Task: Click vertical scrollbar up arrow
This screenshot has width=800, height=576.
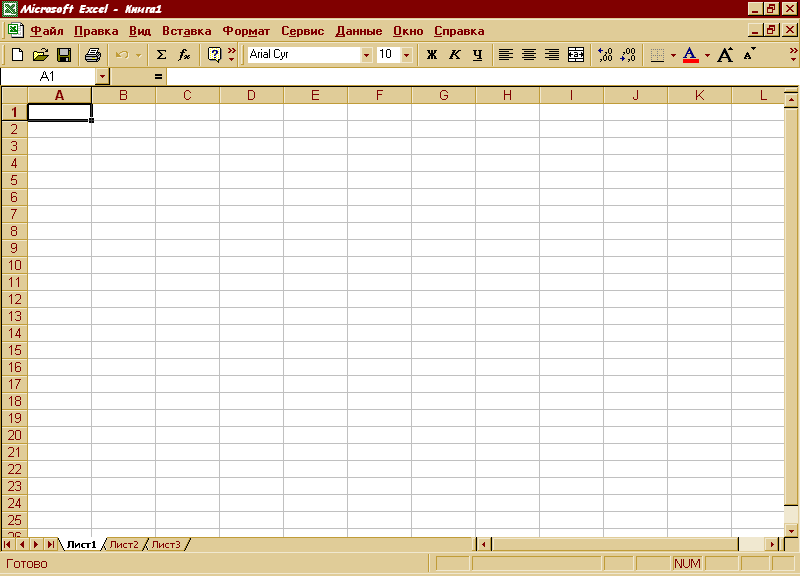Action: coord(791,99)
